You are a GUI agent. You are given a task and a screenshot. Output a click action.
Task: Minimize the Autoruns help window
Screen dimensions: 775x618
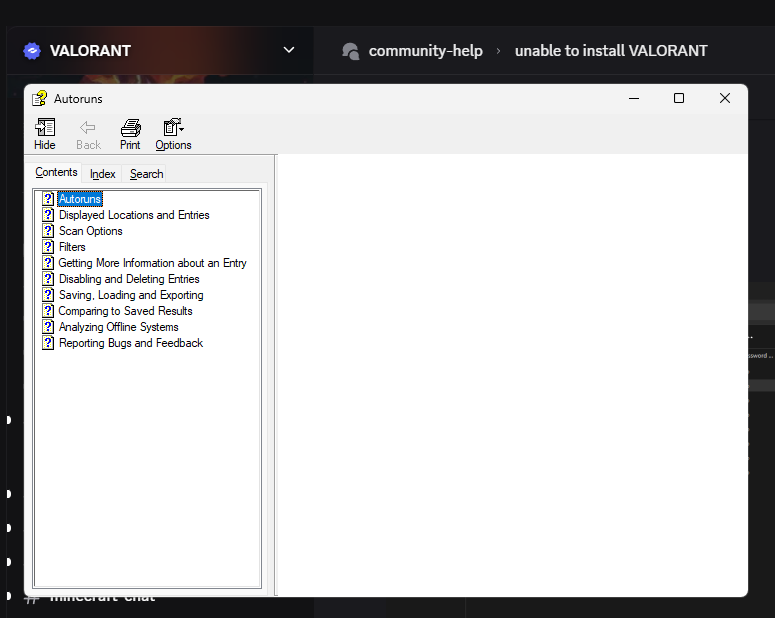pos(634,98)
